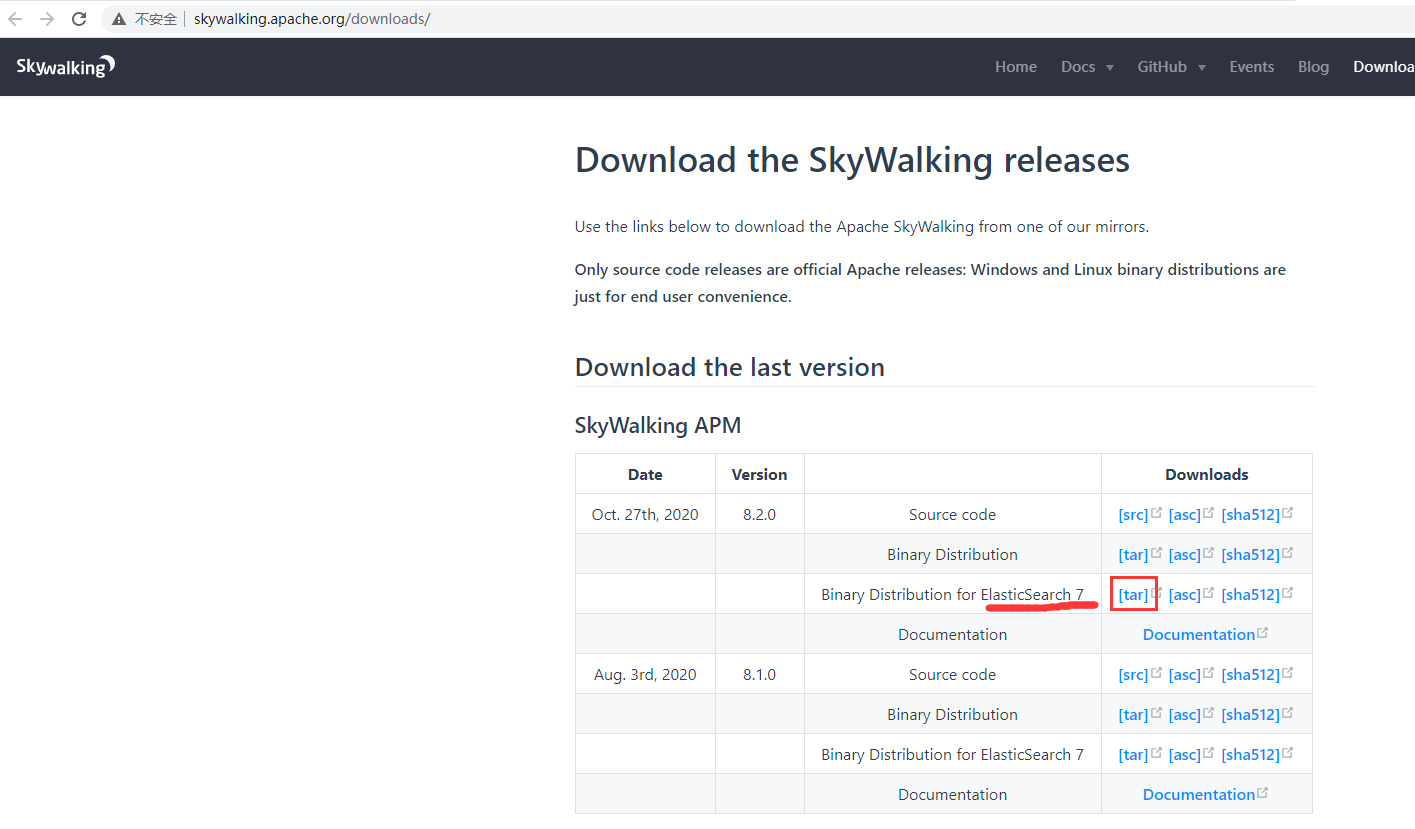Click the 'Downloads' column header
This screenshot has width=1415, height=829.
tap(1207, 475)
